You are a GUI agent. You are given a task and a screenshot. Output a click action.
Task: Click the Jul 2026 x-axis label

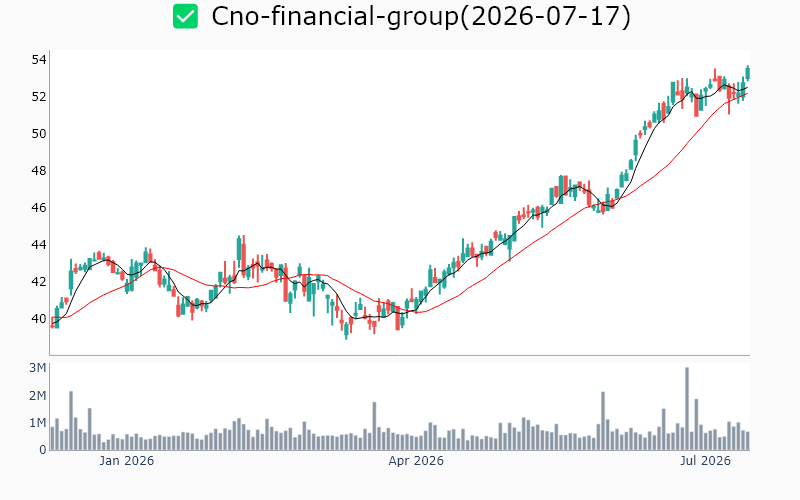click(x=706, y=461)
